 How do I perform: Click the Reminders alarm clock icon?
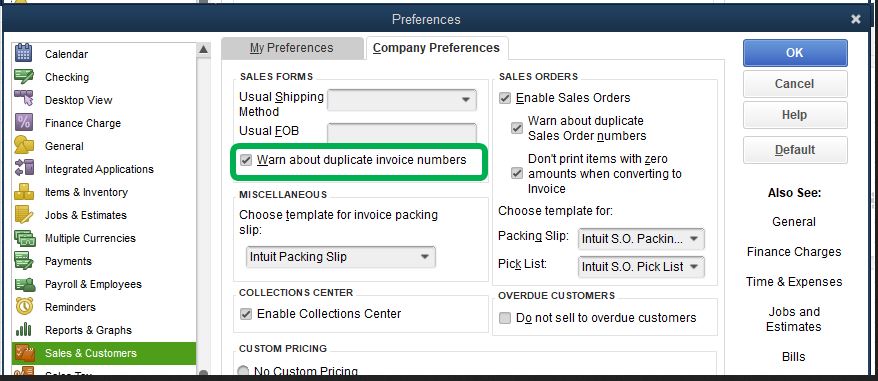[24, 306]
